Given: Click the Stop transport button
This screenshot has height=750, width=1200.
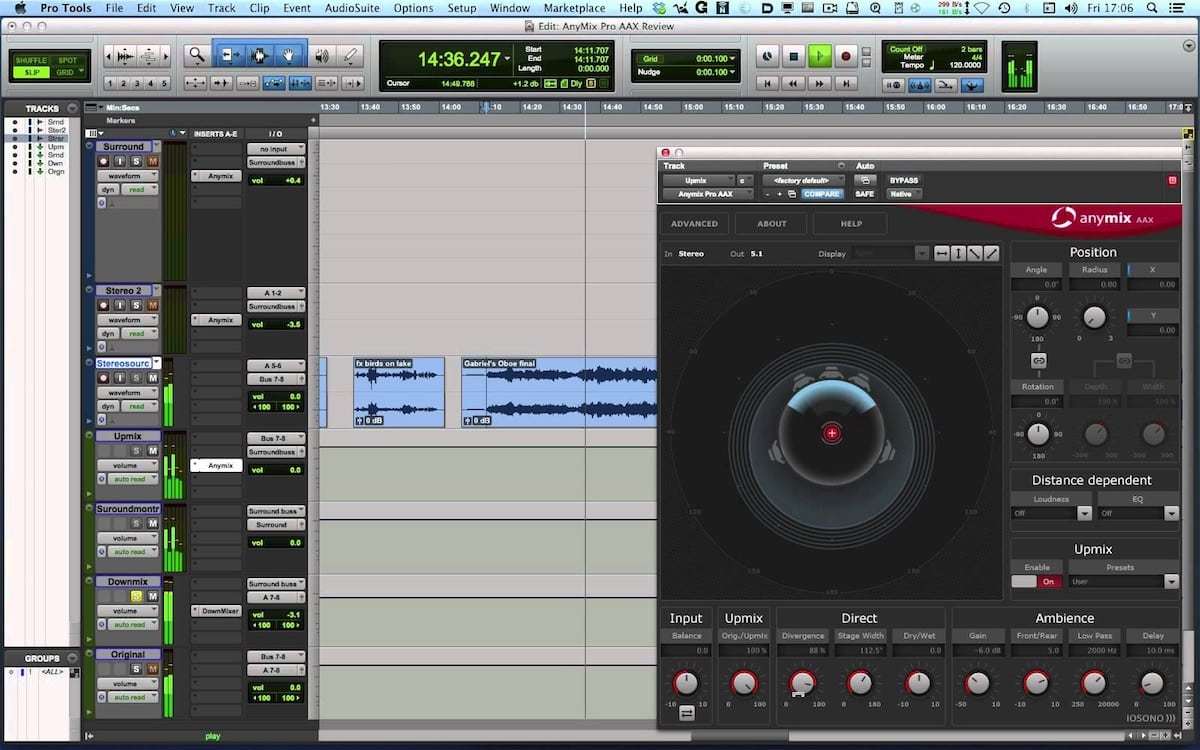Looking at the screenshot, I should pyautogui.click(x=794, y=57).
